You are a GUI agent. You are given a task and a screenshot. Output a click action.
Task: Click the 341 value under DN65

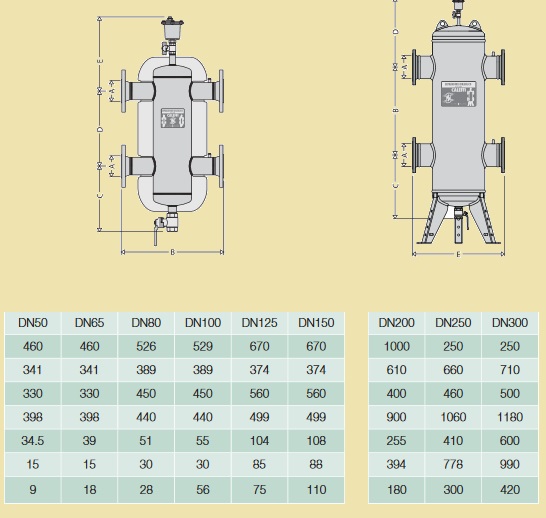pyautogui.click(x=89, y=370)
